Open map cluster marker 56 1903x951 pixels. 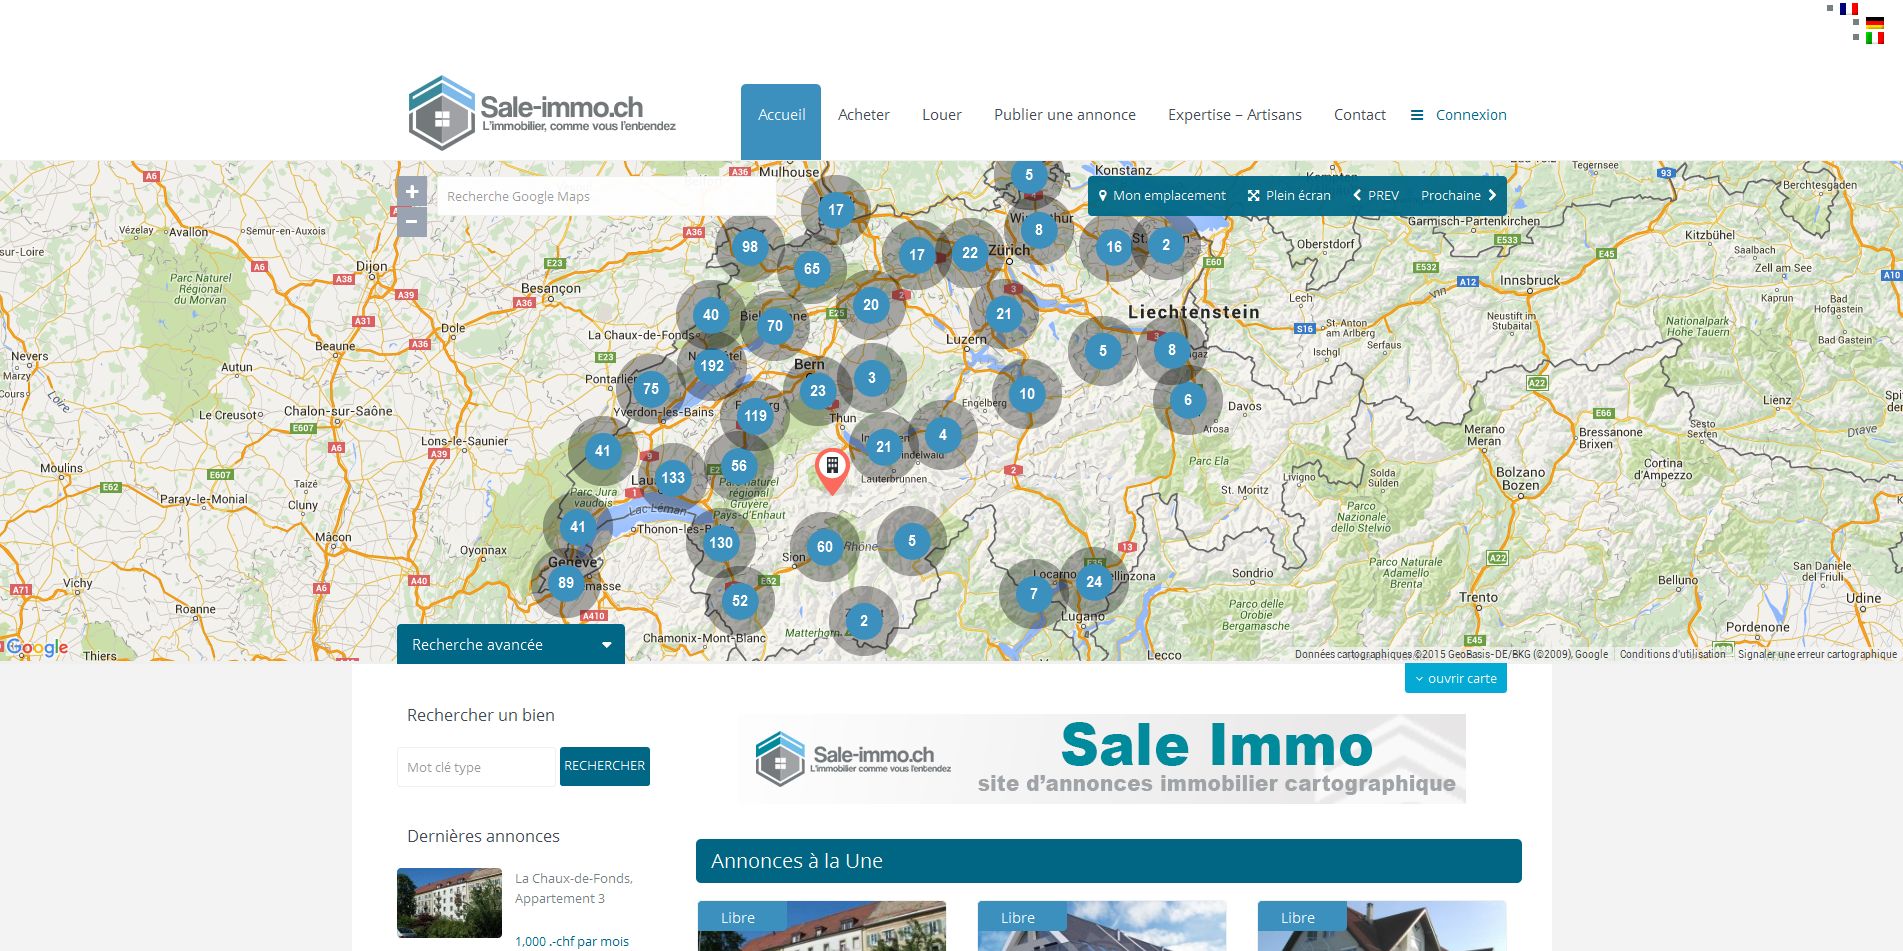[x=739, y=466]
